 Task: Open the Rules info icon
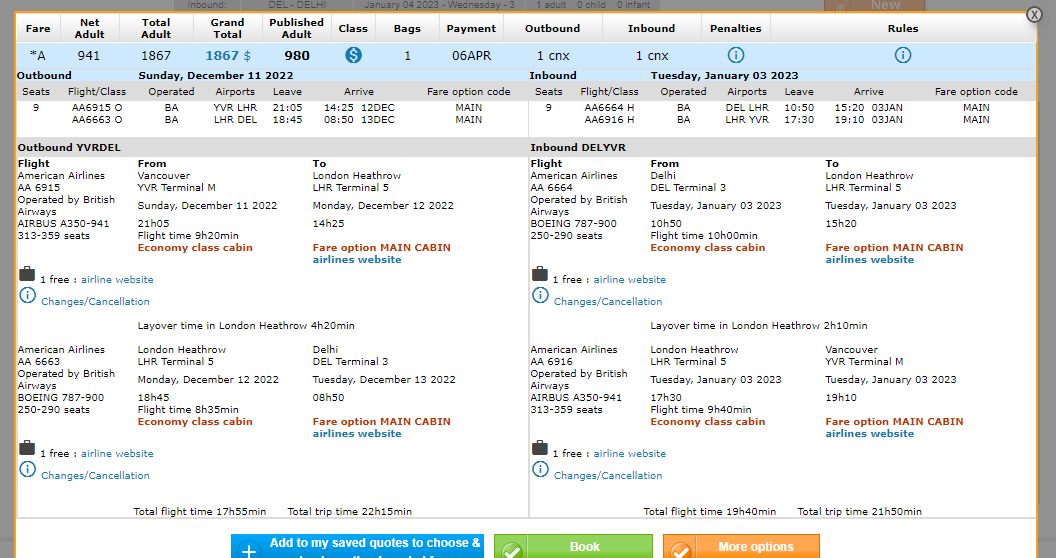tap(903, 55)
